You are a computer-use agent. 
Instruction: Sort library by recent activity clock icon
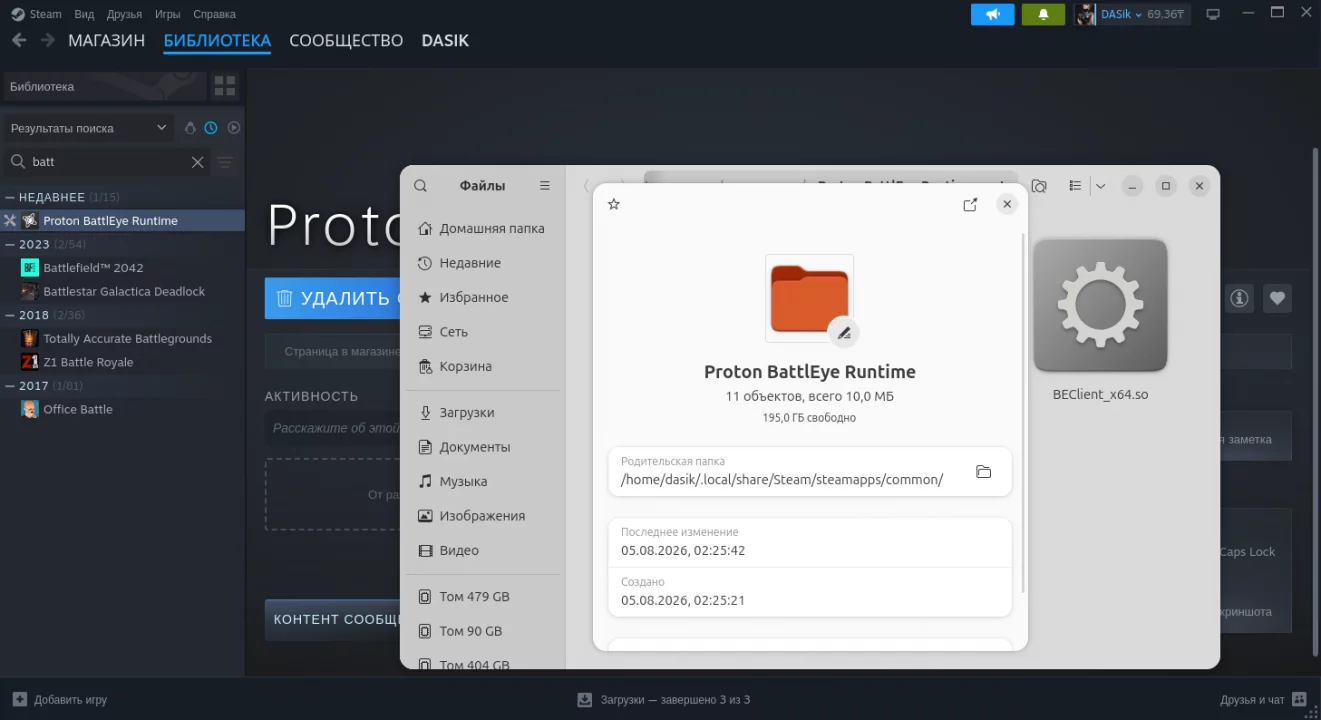coord(211,128)
